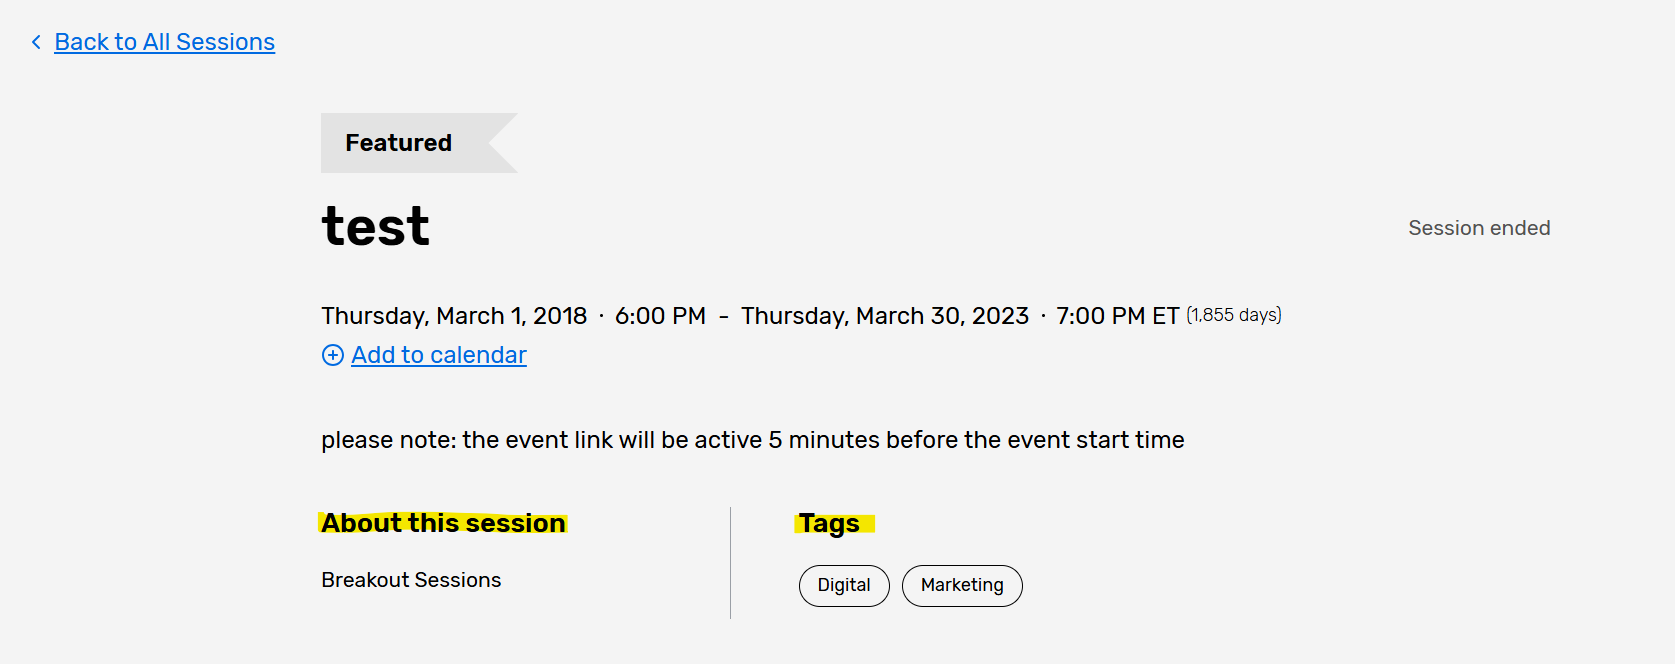Click the vertical divider between About and Tags
Screen dimensions: 1675x664
point(730,562)
